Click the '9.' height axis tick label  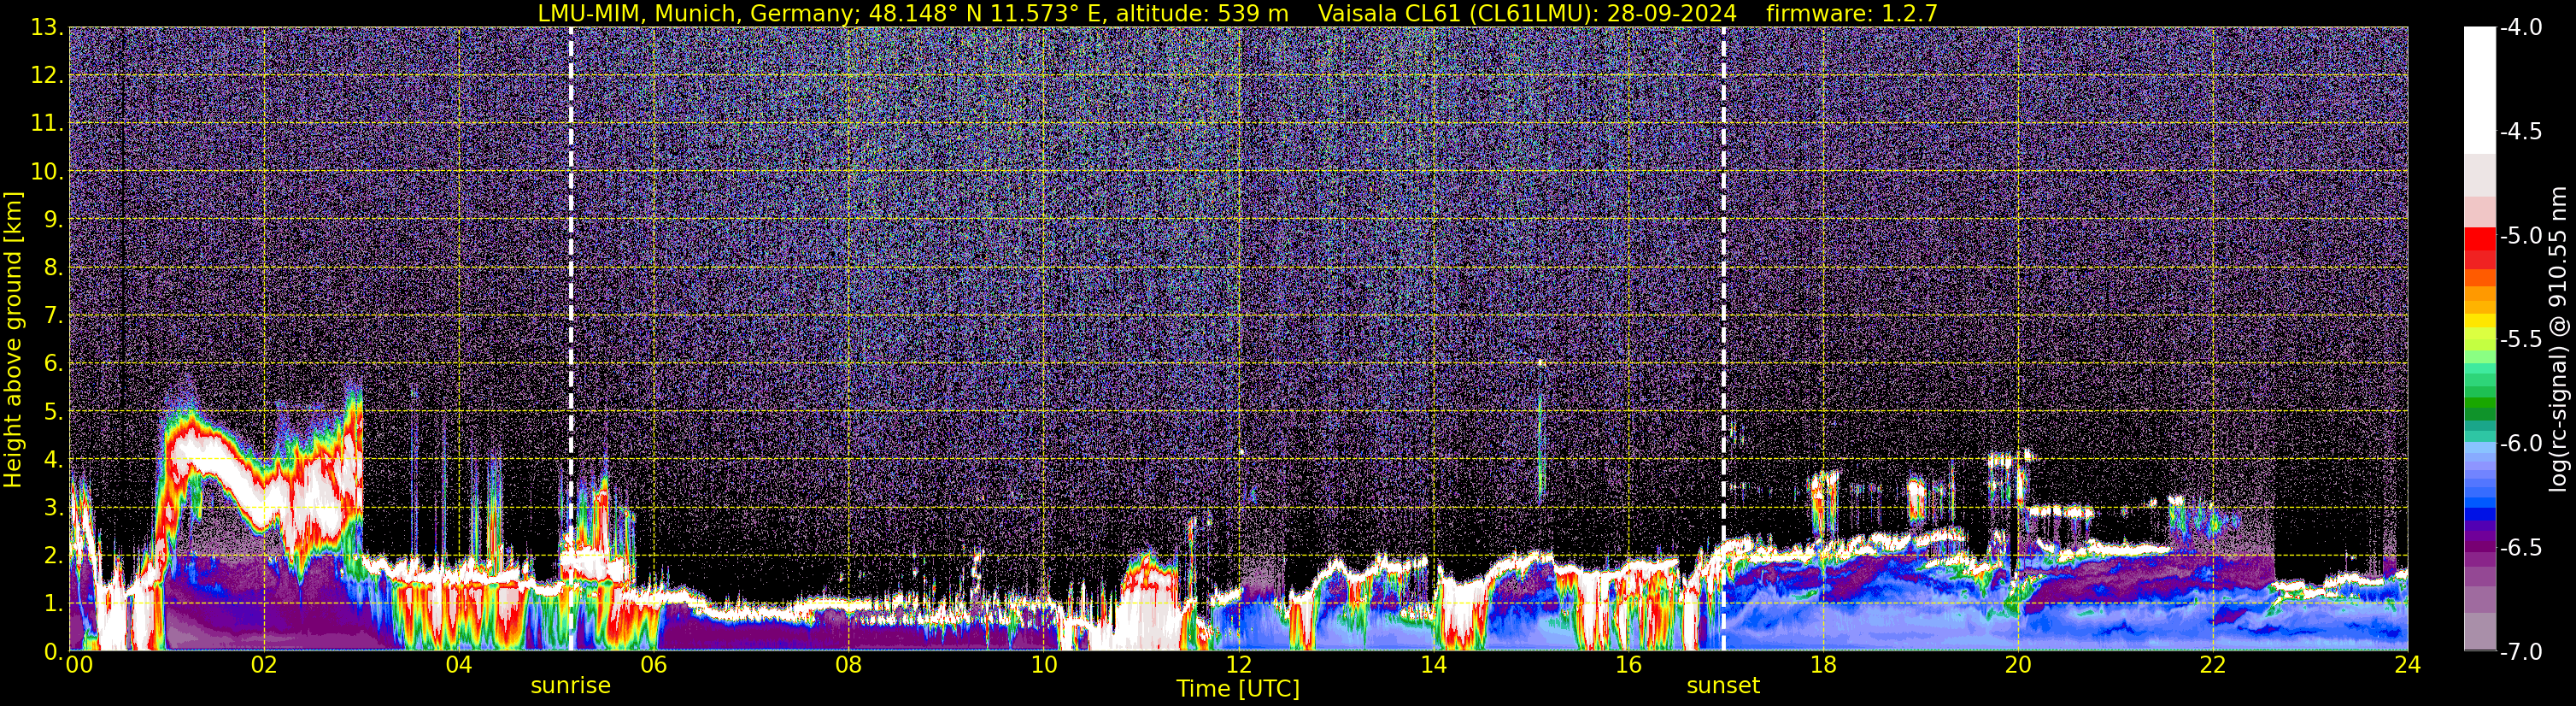[53, 219]
